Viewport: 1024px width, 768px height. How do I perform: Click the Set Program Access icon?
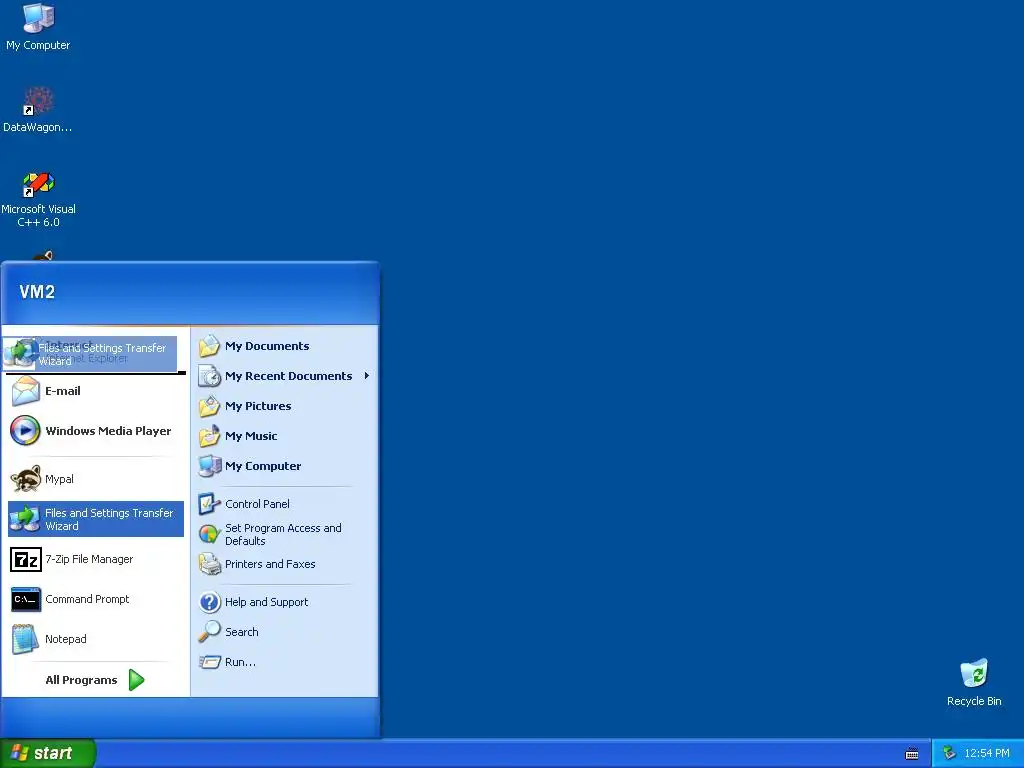[x=210, y=534]
